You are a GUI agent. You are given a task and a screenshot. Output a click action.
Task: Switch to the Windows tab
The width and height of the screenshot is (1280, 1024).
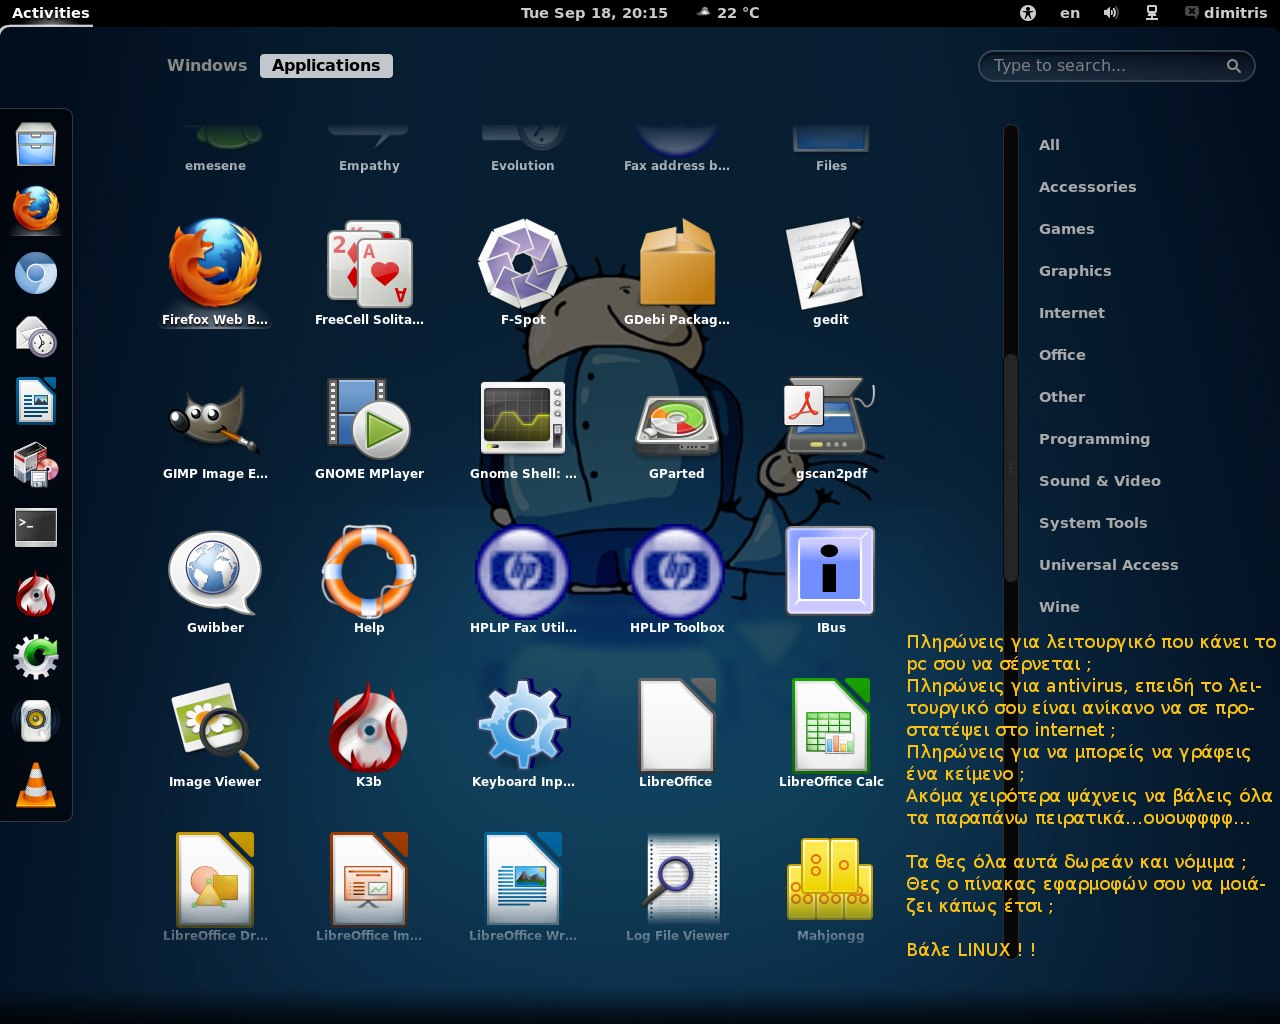(207, 66)
